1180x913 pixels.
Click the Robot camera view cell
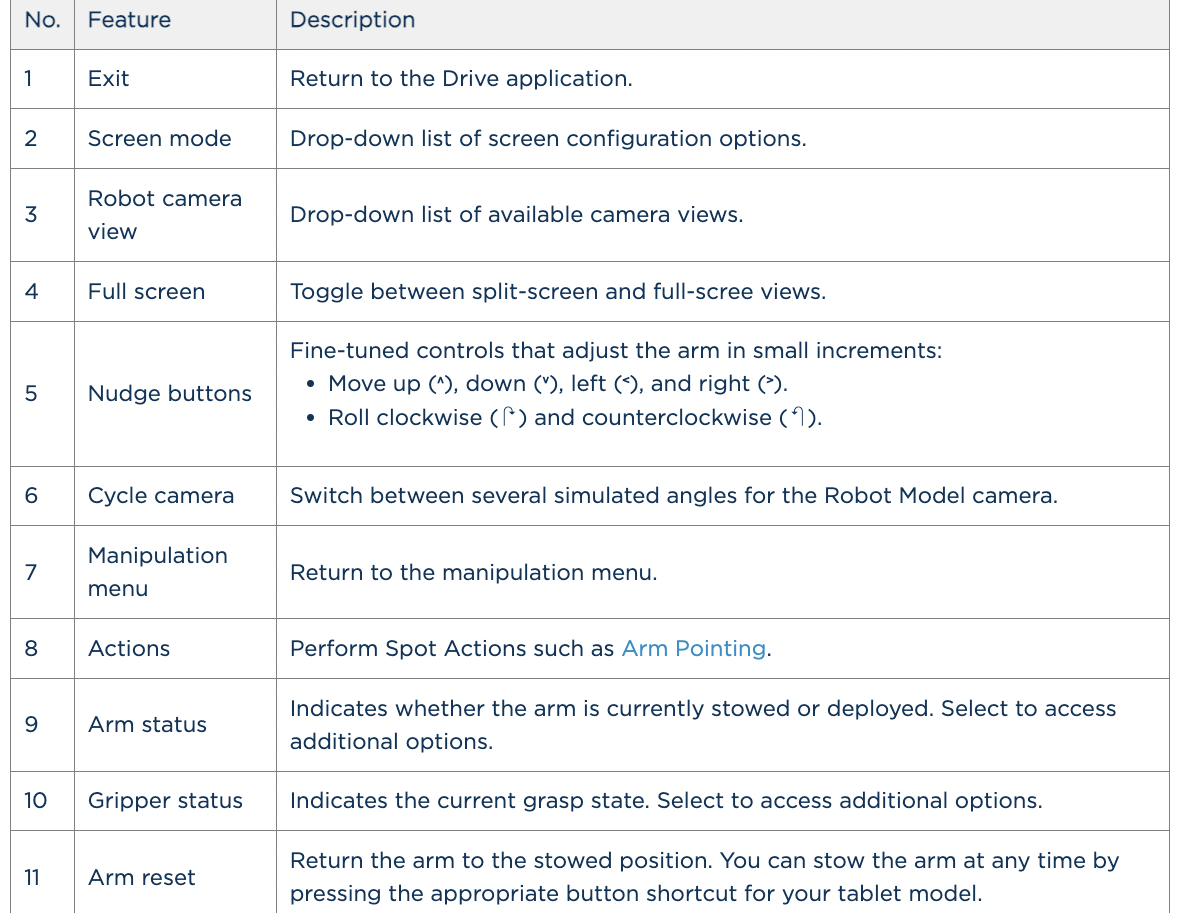(x=164, y=215)
